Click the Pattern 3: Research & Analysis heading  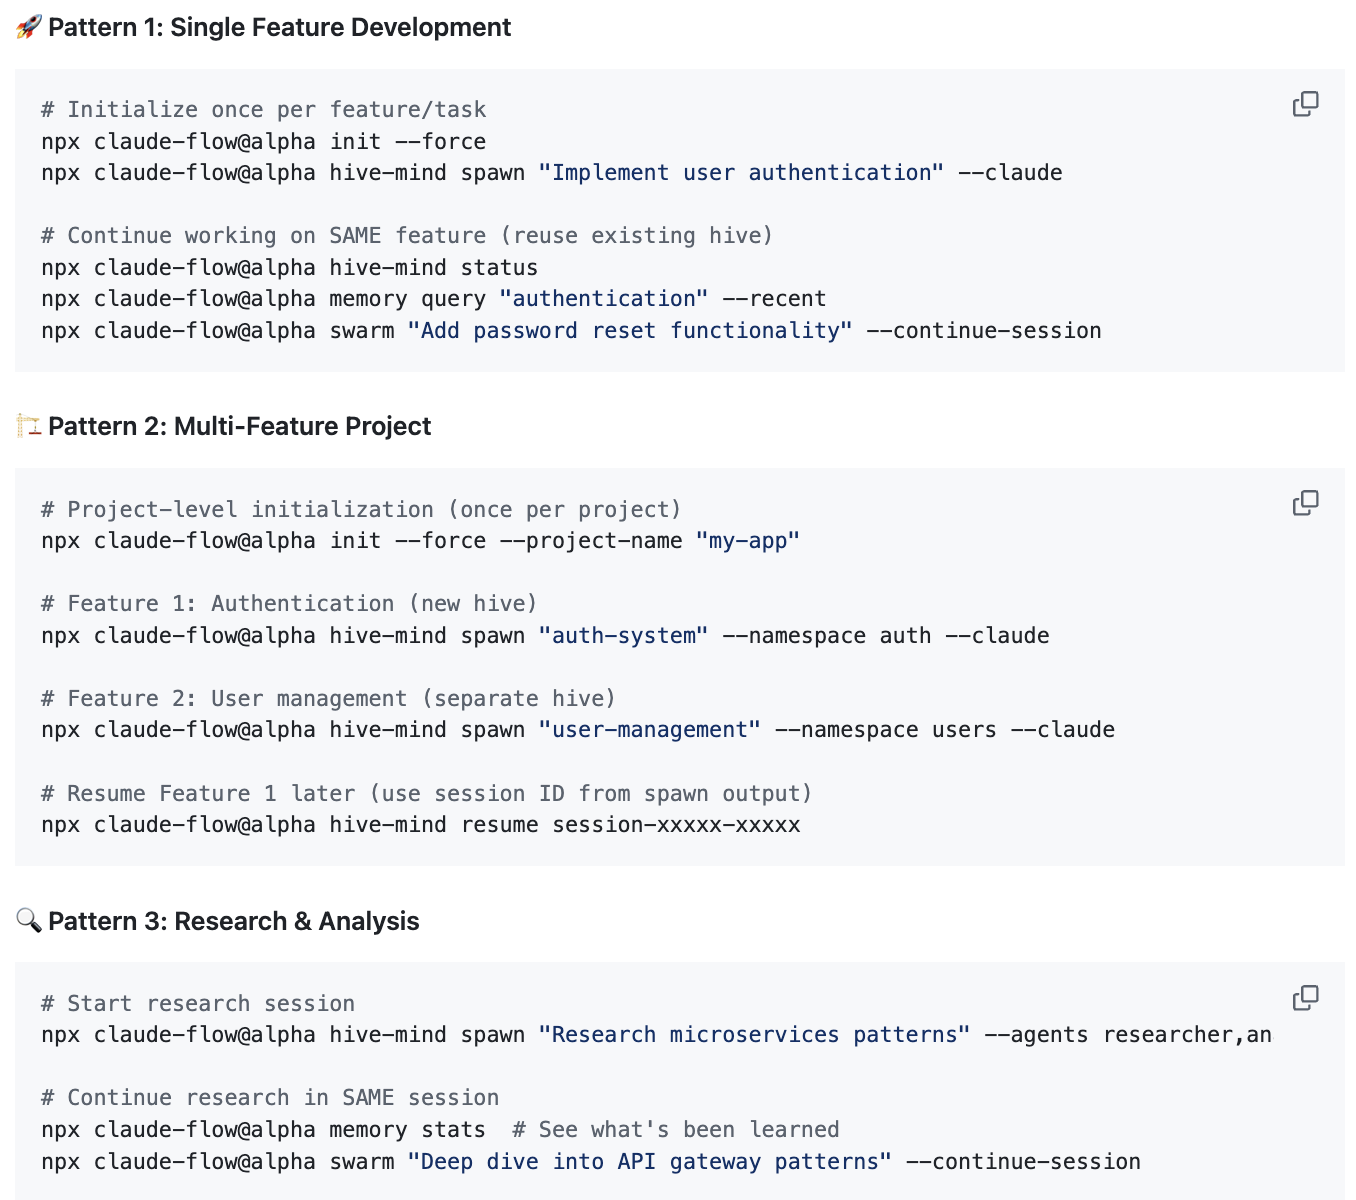[x=233, y=921]
